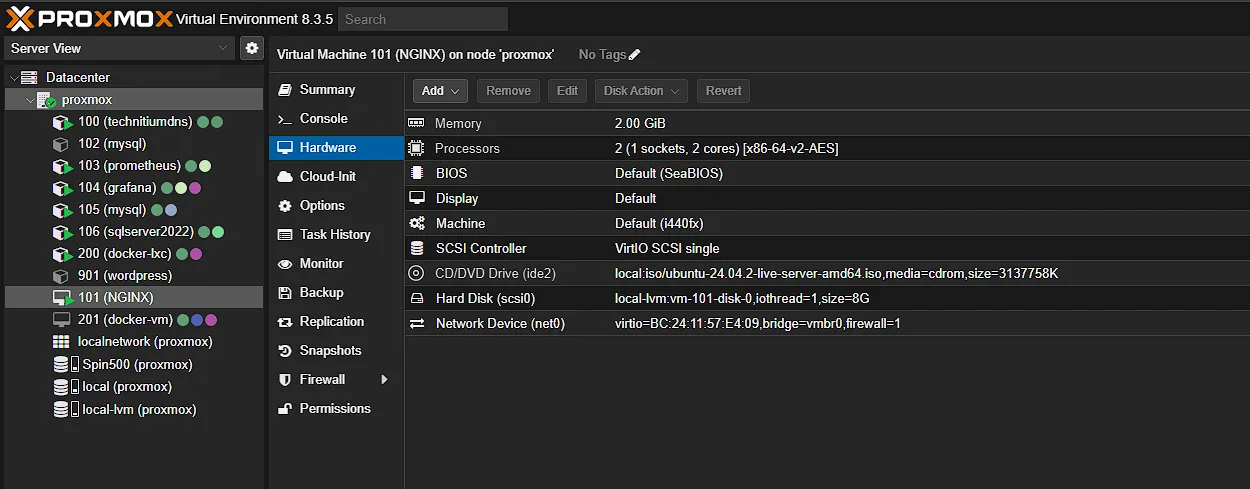Click container icon for 901 (wordpress)
This screenshot has height=489, width=1250.
(x=61, y=276)
